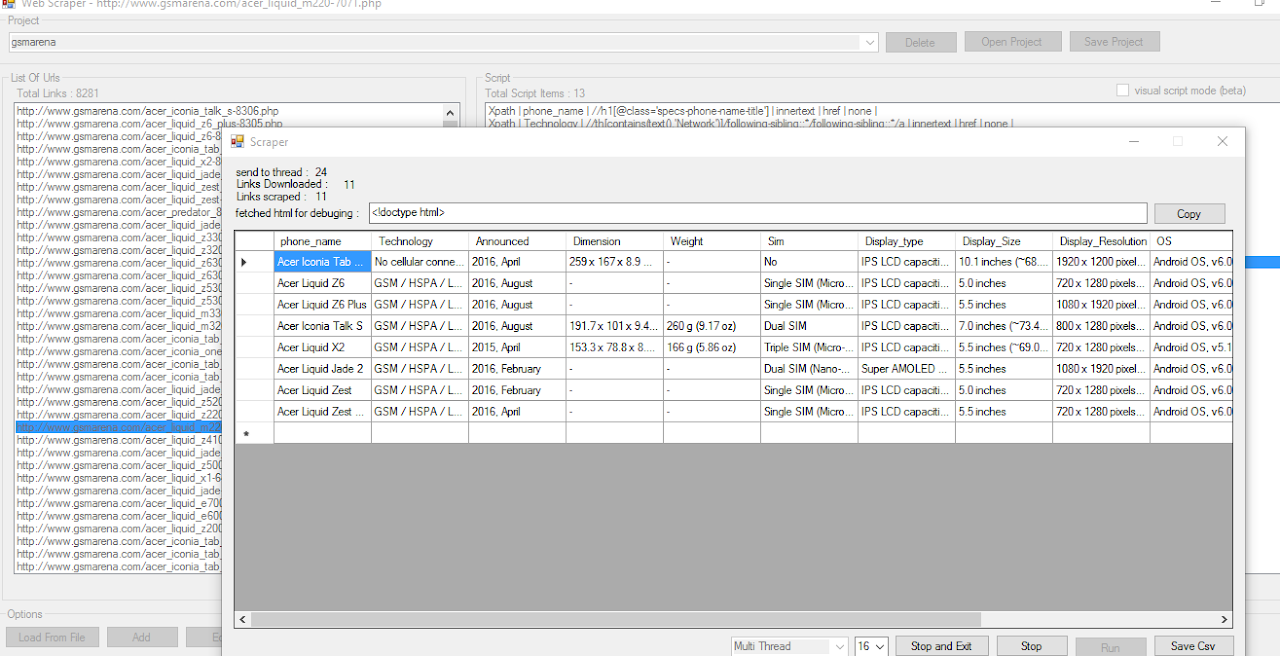Click the fetched html debugging text field
1280x656 pixels.
[757, 213]
